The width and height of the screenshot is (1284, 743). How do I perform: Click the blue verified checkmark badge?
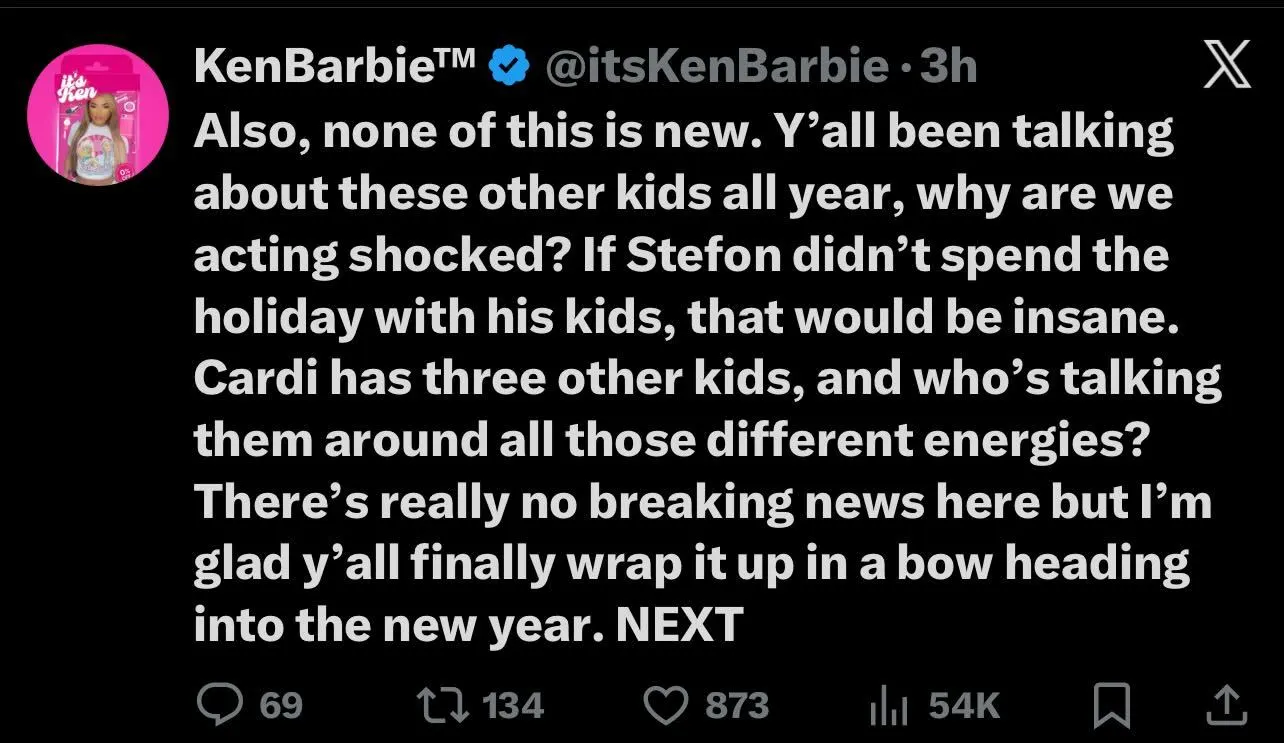click(x=509, y=64)
